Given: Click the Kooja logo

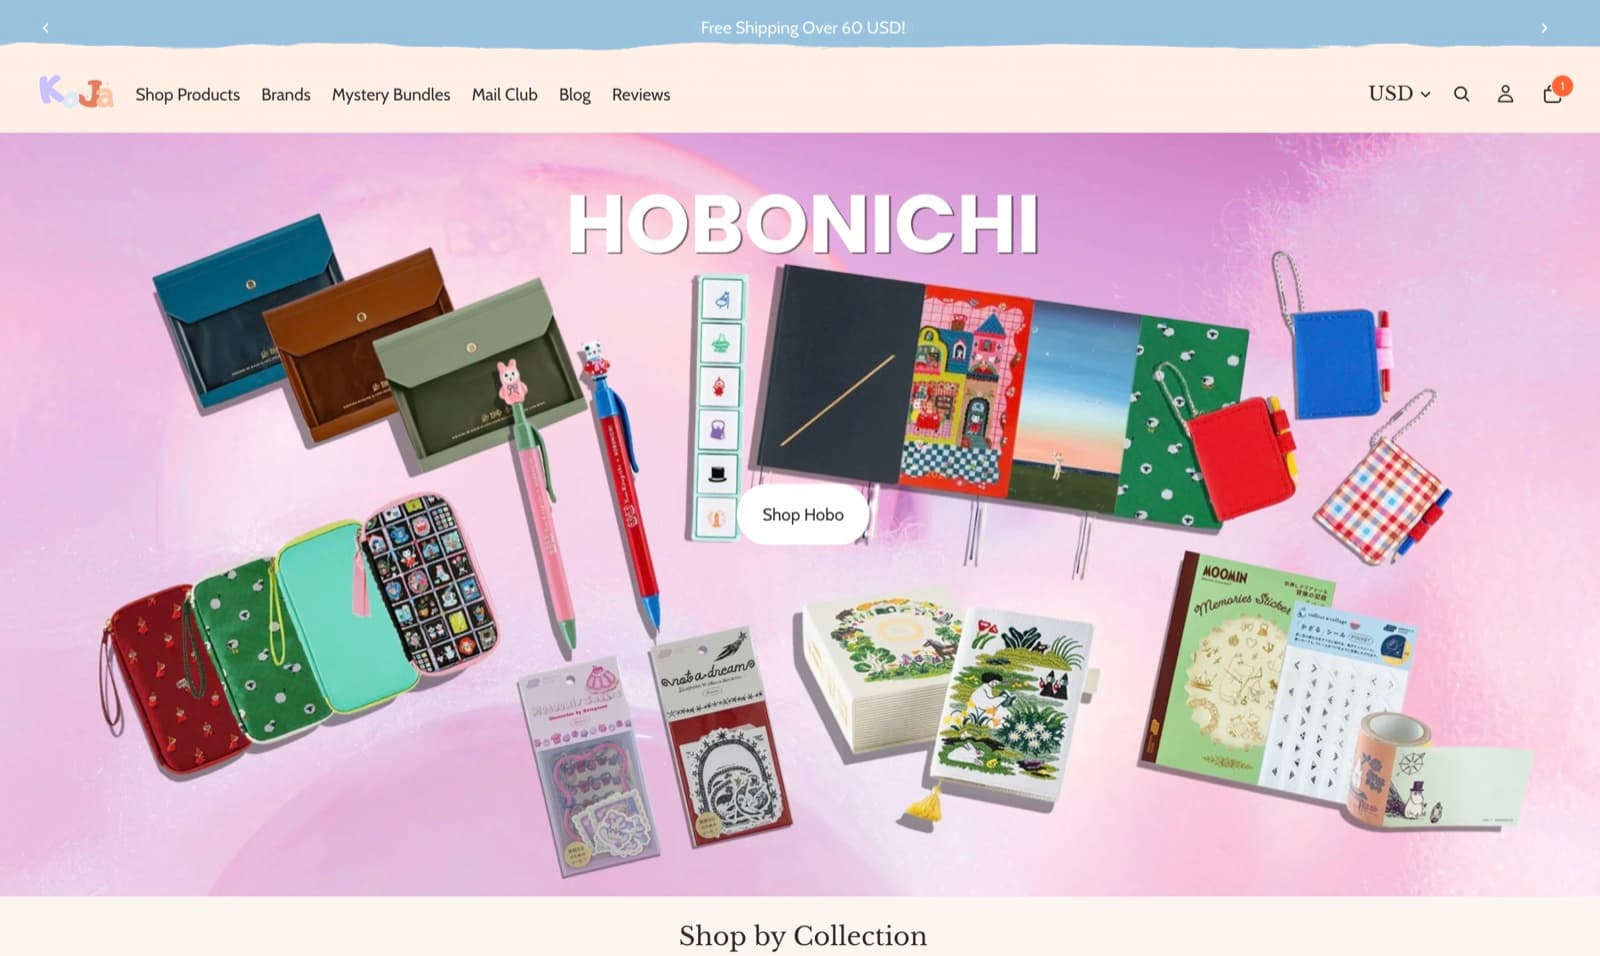Looking at the screenshot, I should point(76,92).
